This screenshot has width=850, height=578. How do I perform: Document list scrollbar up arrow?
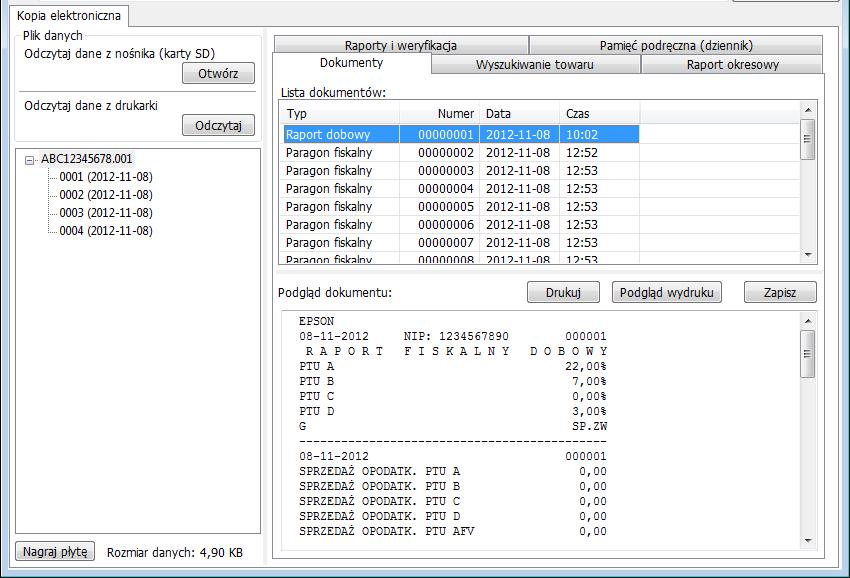point(808,110)
